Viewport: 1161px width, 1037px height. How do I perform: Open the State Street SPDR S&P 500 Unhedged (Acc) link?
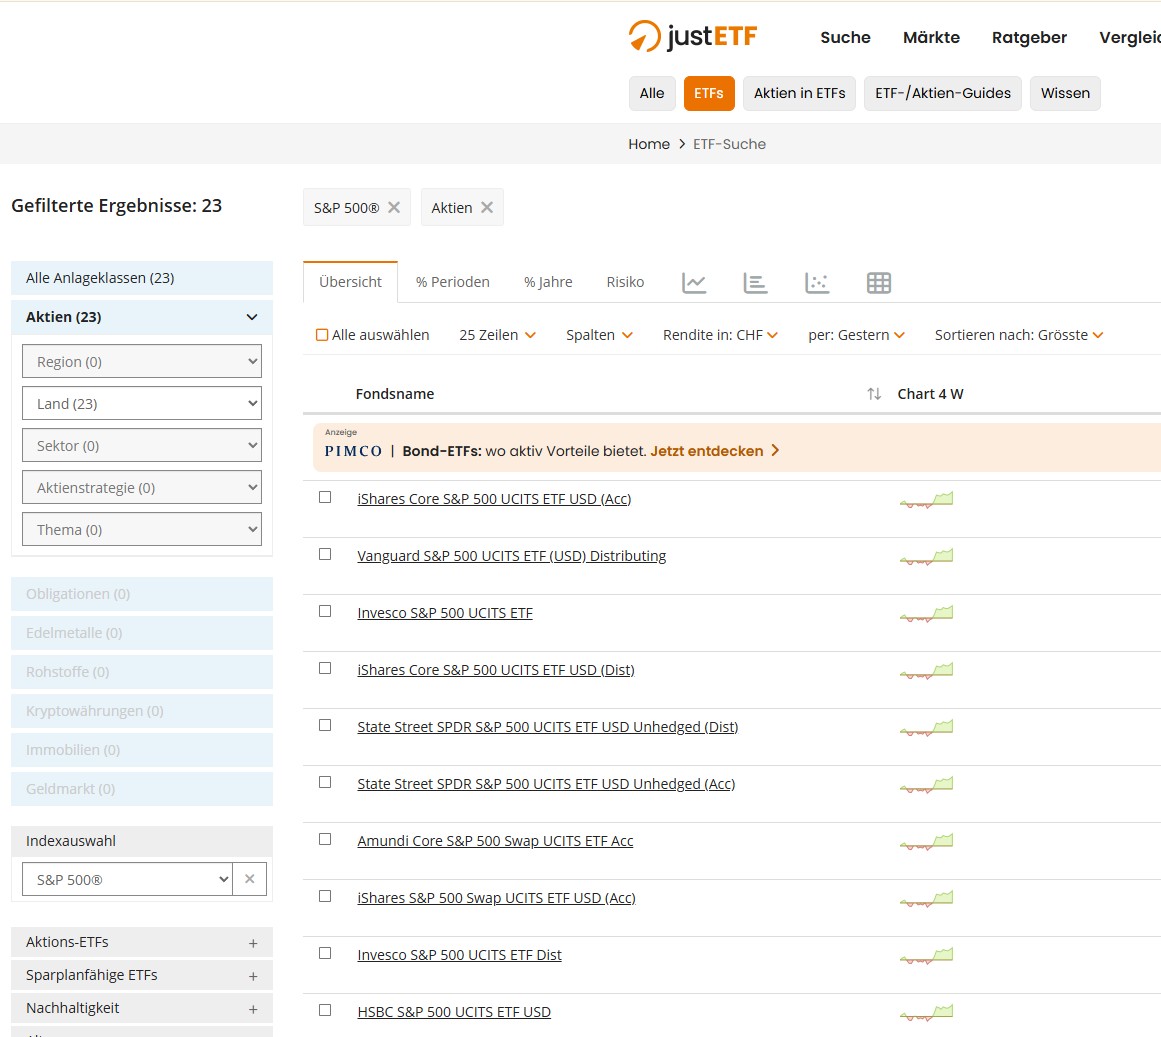(x=546, y=784)
